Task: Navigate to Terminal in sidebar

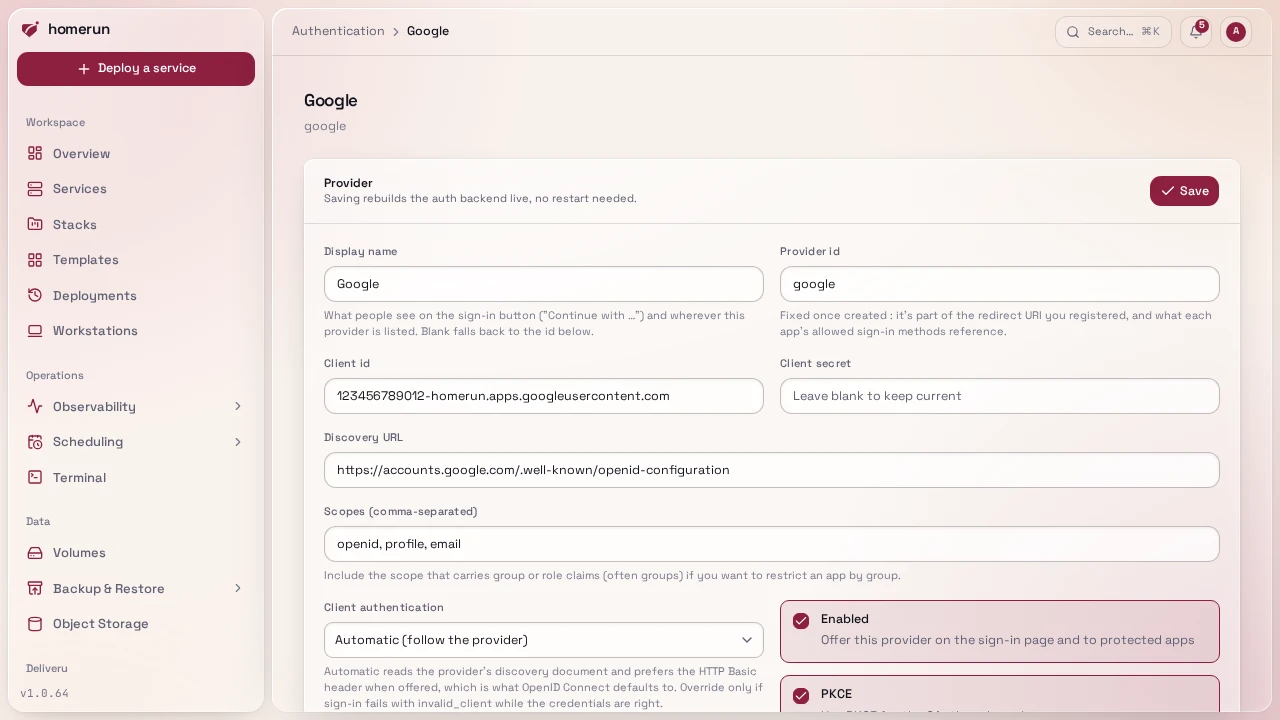Action: click(136, 477)
